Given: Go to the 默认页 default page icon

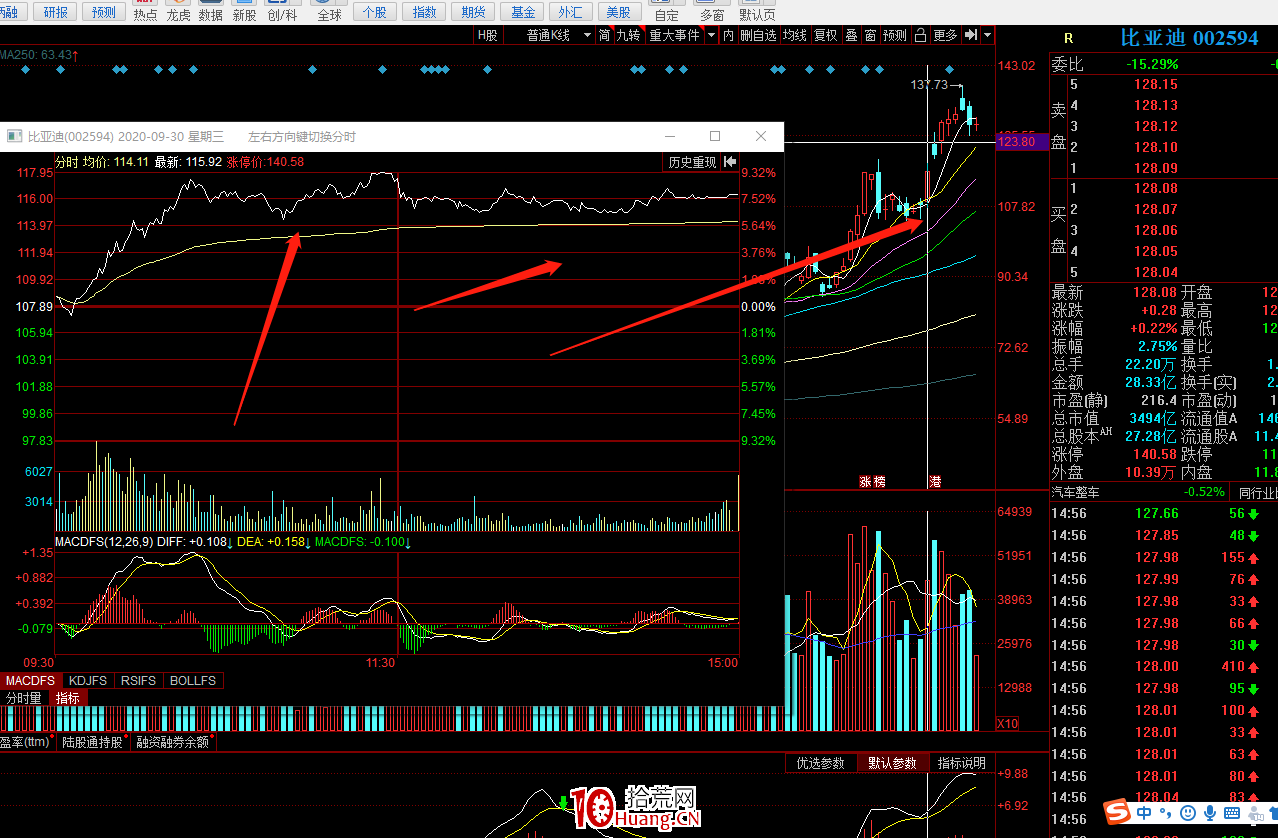Looking at the screenshot, I should [757, 12].
